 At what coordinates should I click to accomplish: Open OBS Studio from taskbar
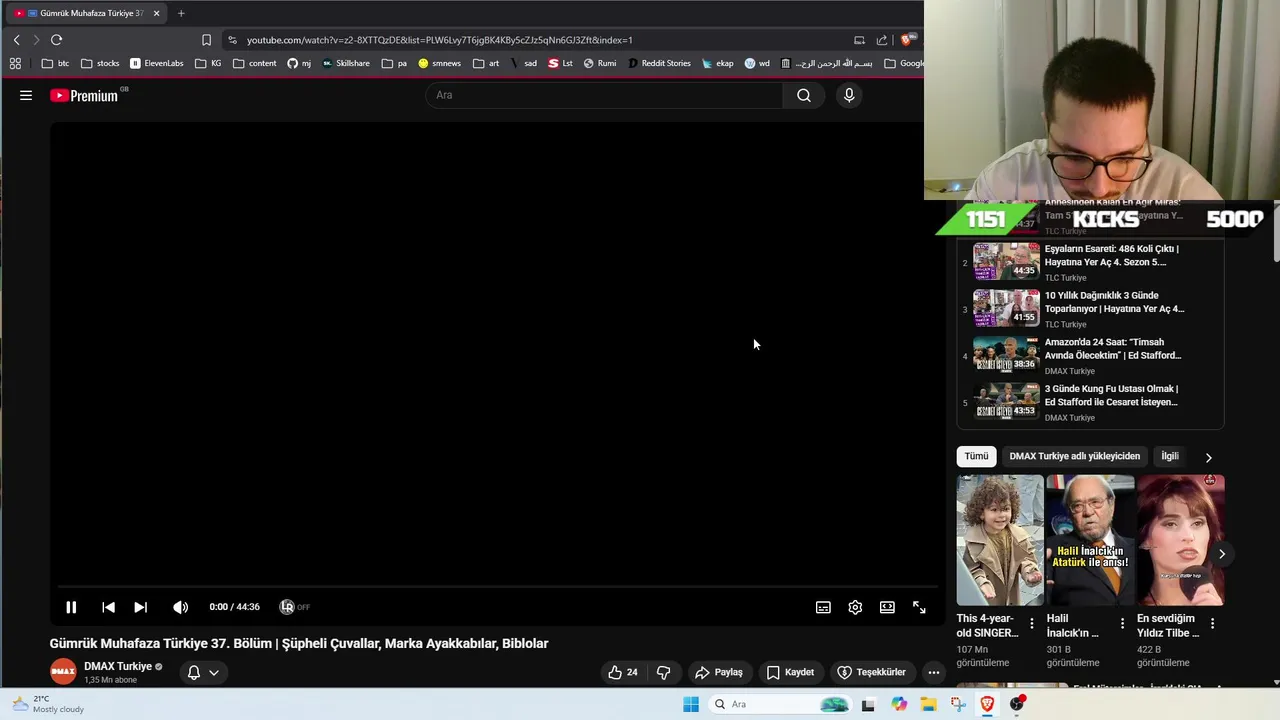[x=1017, y=704]
